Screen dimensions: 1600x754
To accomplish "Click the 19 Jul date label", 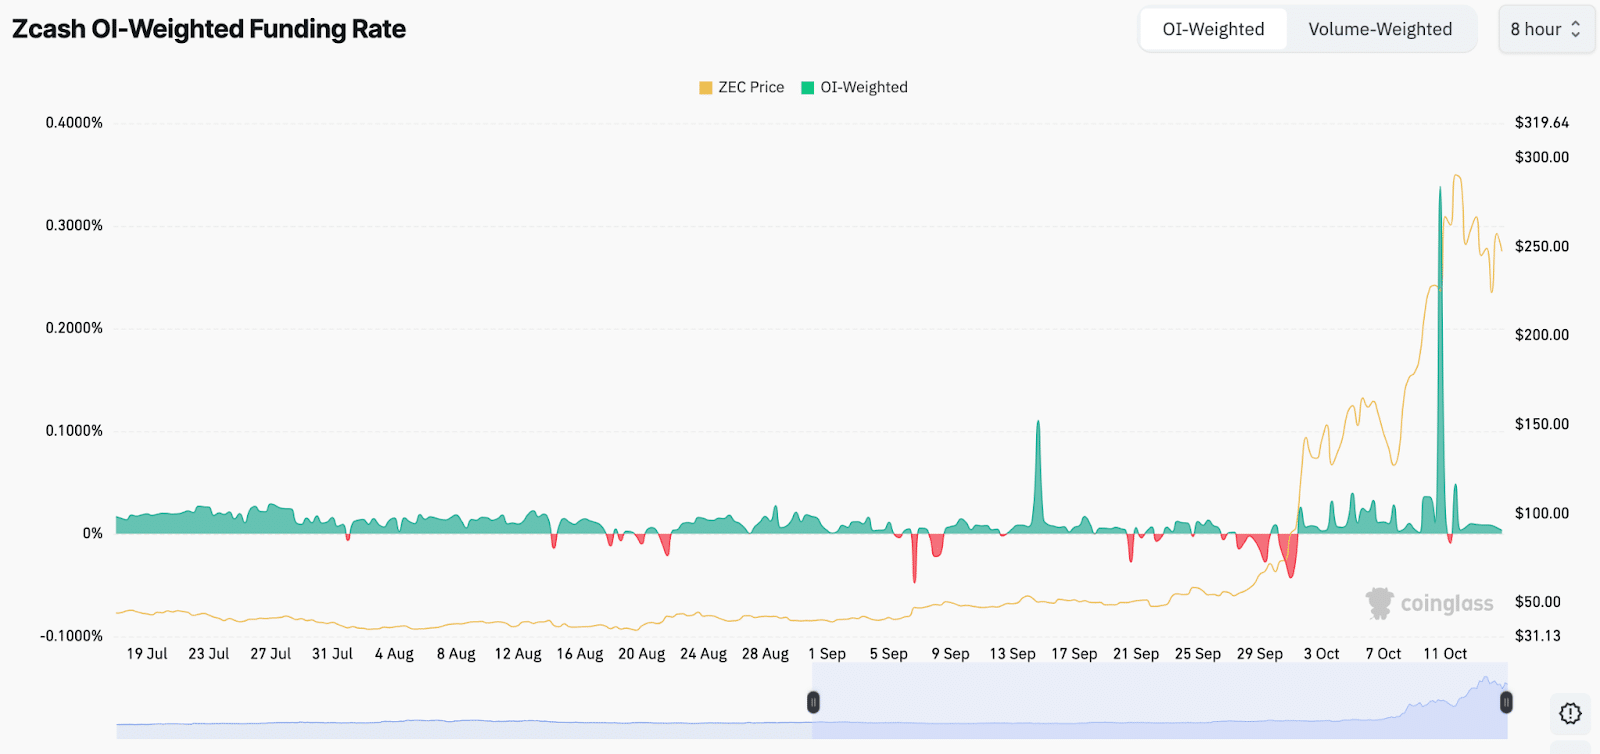I will 147,654.
